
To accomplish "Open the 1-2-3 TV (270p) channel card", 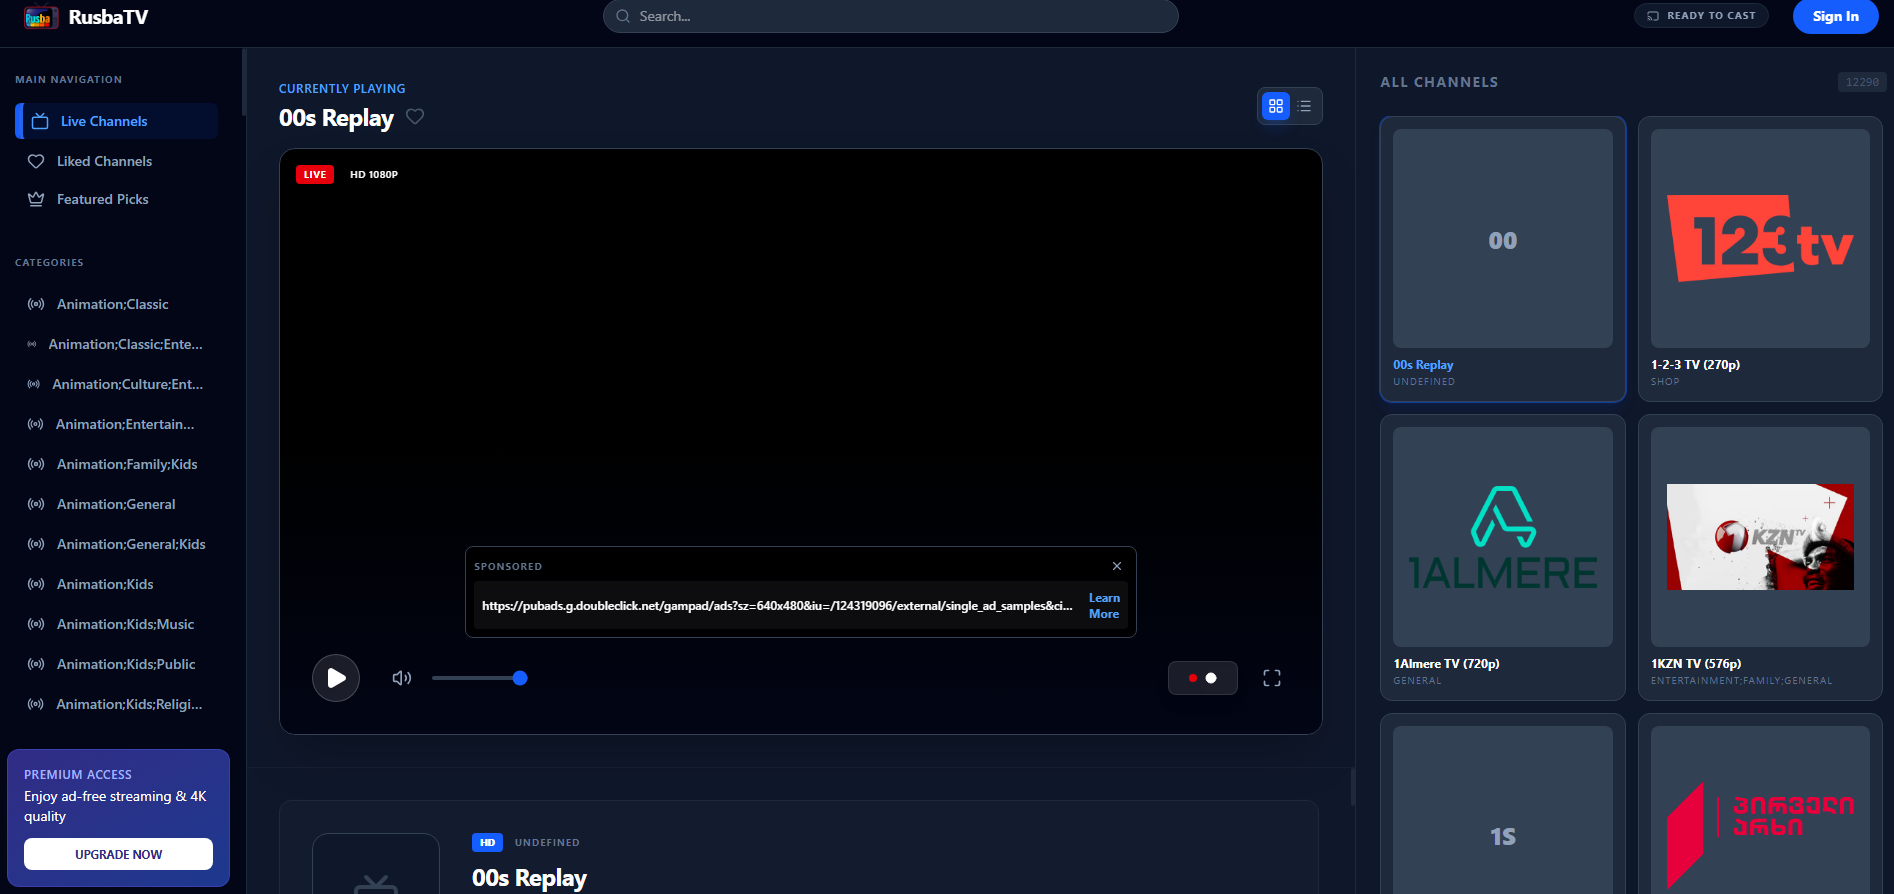I will click(1760, 259).
